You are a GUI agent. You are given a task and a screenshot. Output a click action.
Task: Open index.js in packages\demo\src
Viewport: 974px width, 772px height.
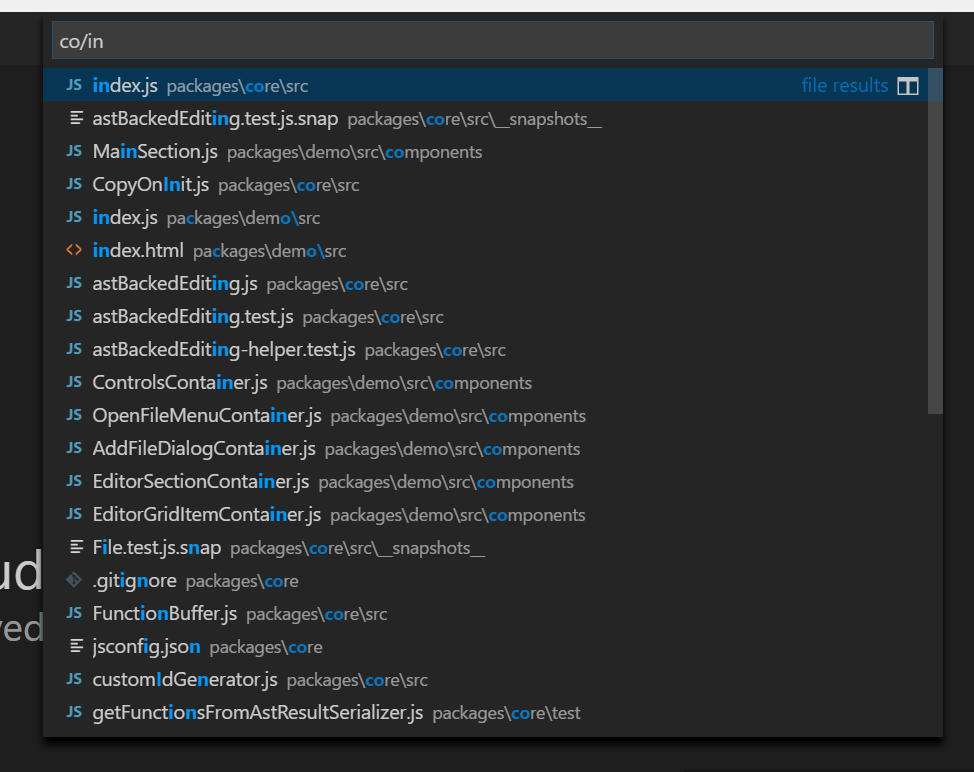tap(485, 217)
